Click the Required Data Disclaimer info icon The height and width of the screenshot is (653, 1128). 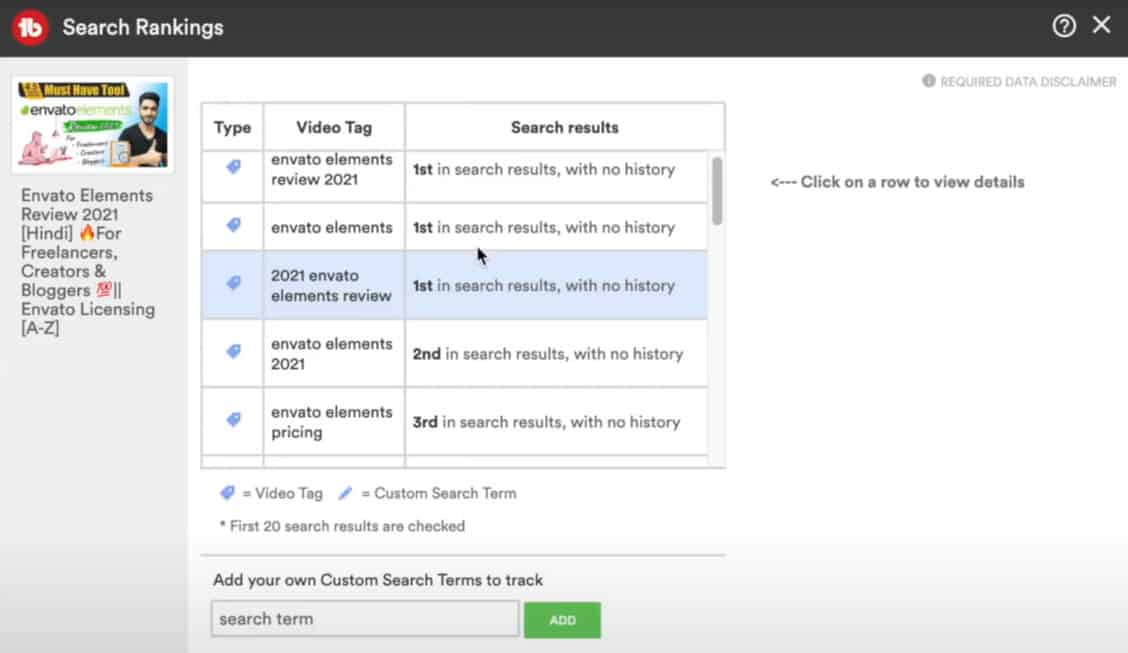928,81
